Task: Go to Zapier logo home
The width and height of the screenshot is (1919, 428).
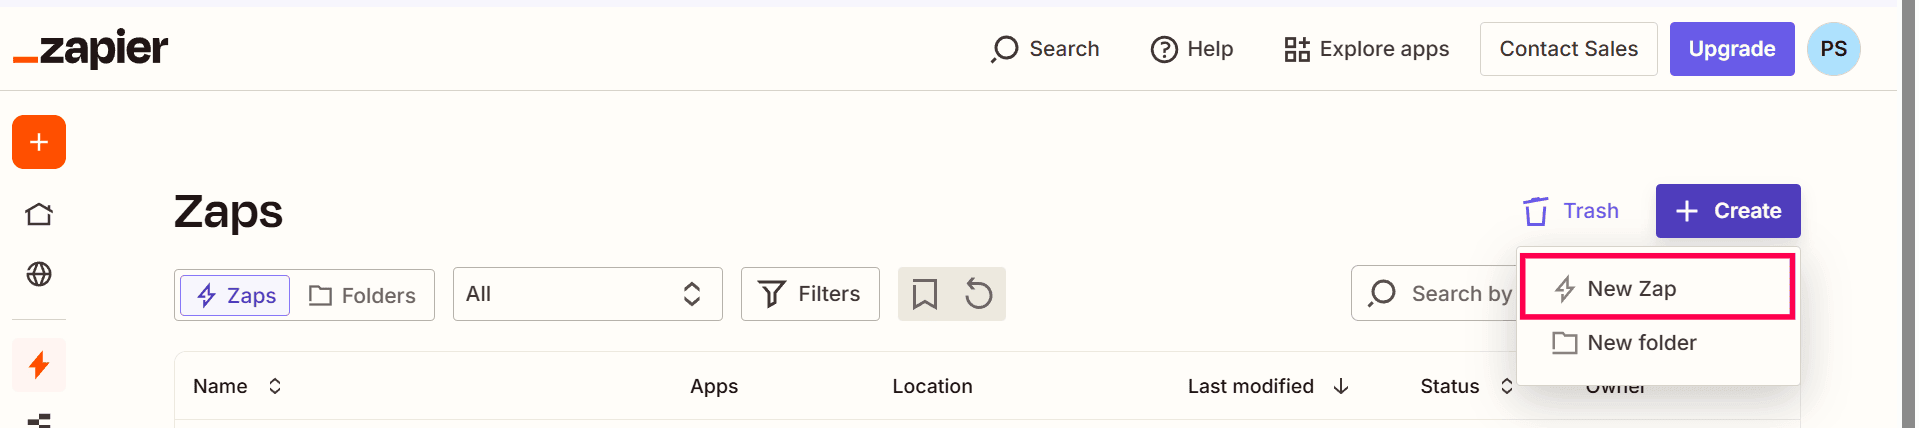Action: click(90, 48)
